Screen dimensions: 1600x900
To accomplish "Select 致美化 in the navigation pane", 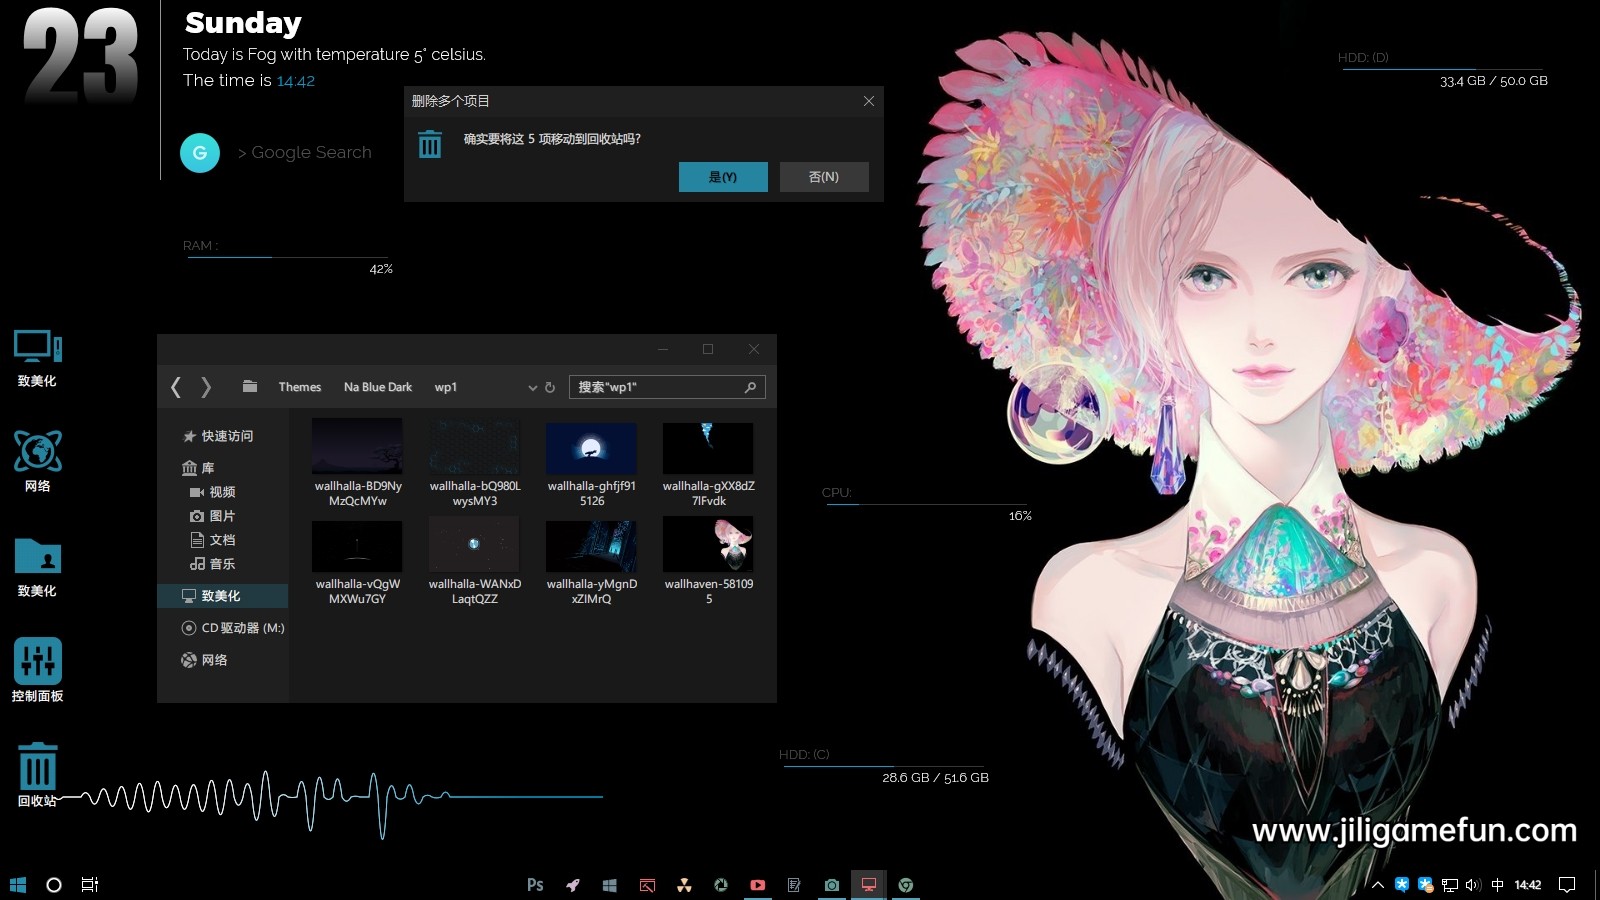I will pyautogui.click(x=222, y=596).
